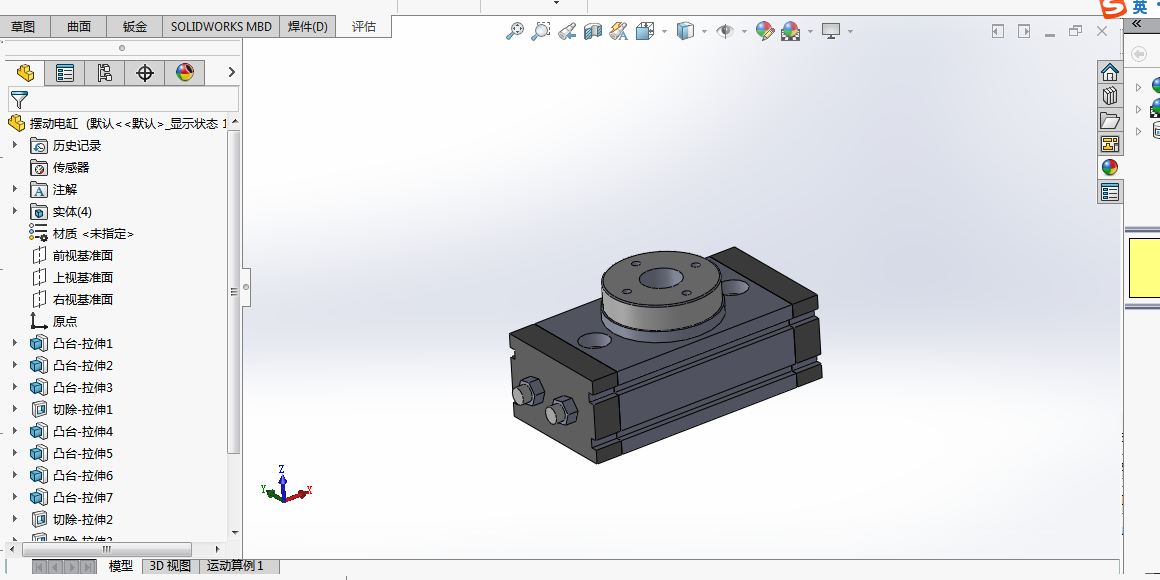1160x580 pixels.
Task: Select the 右视基准面 plane
Action: click(x=72, y=300)
